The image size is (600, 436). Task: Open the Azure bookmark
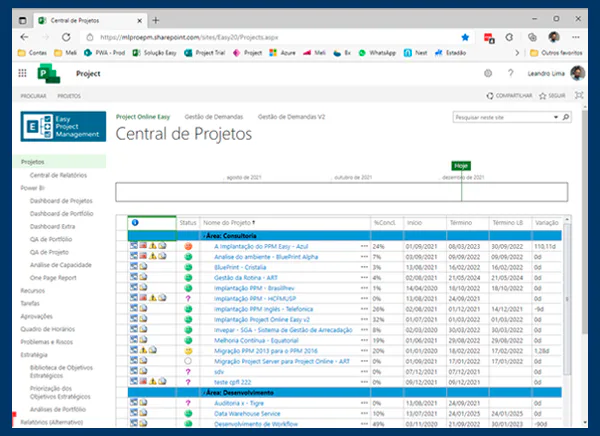pos(282,53)
